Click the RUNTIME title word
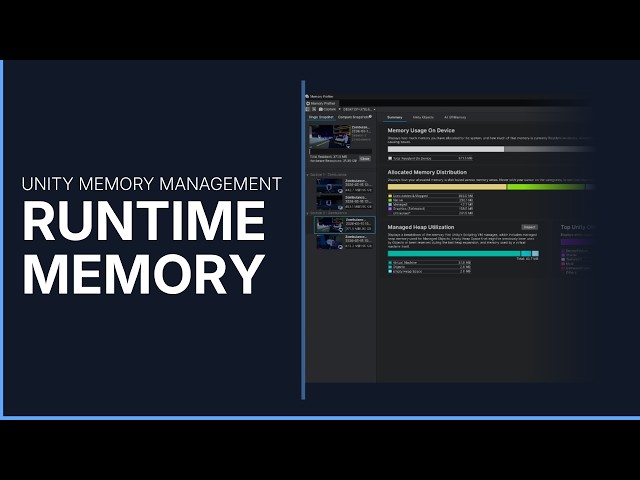Viewport: 640px width, 480px height. click(x=144, y=221)
